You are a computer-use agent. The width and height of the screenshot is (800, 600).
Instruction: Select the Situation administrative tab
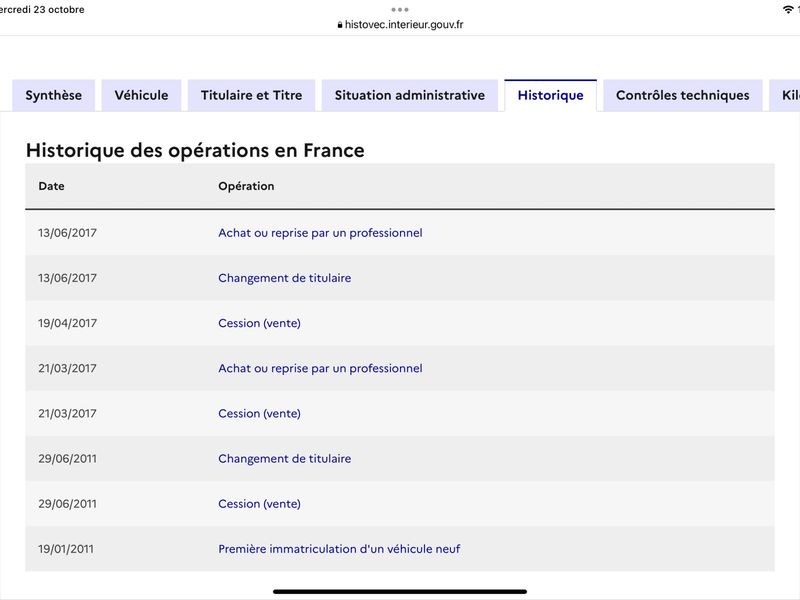tap(410, 95)
